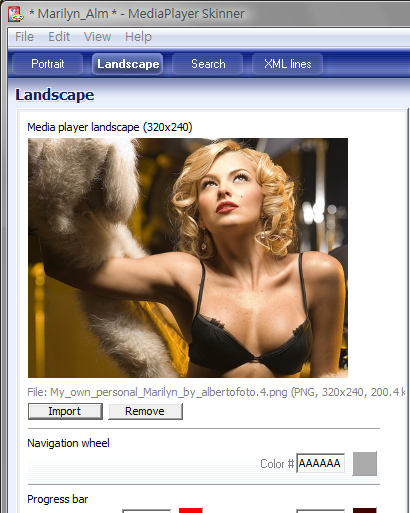The height and width of the screenshot is (513, 410).
Task: Click the 'Navigation wheel' section label
Action: pos(68,443)
